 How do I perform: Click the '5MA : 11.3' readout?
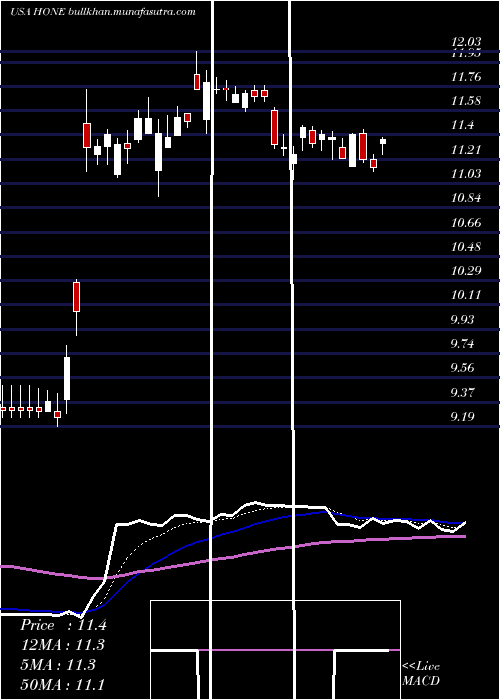(58, 665)
